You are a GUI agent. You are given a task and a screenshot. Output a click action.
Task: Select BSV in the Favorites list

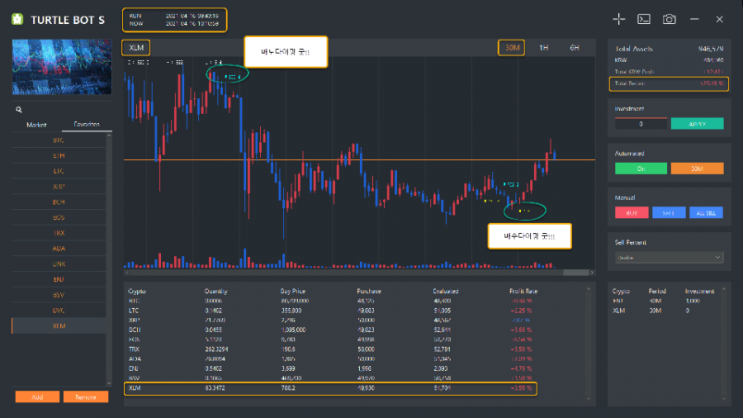[59, 295]
